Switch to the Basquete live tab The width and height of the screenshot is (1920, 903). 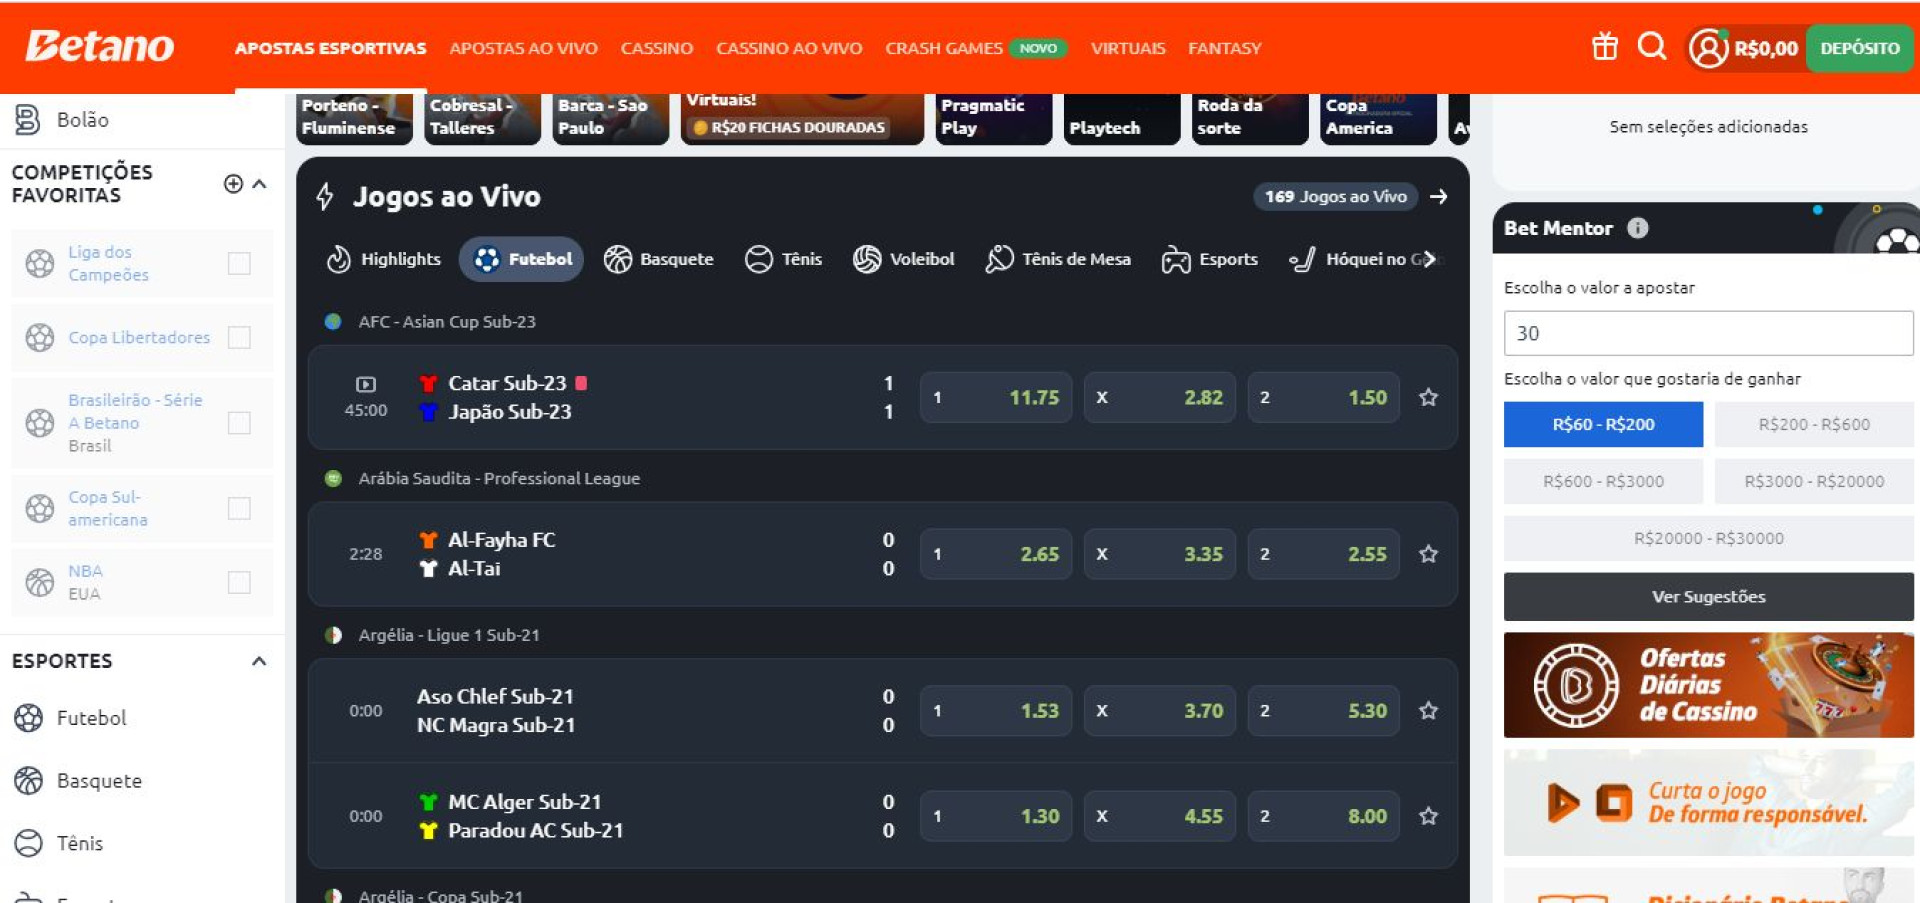coord(659,259)
